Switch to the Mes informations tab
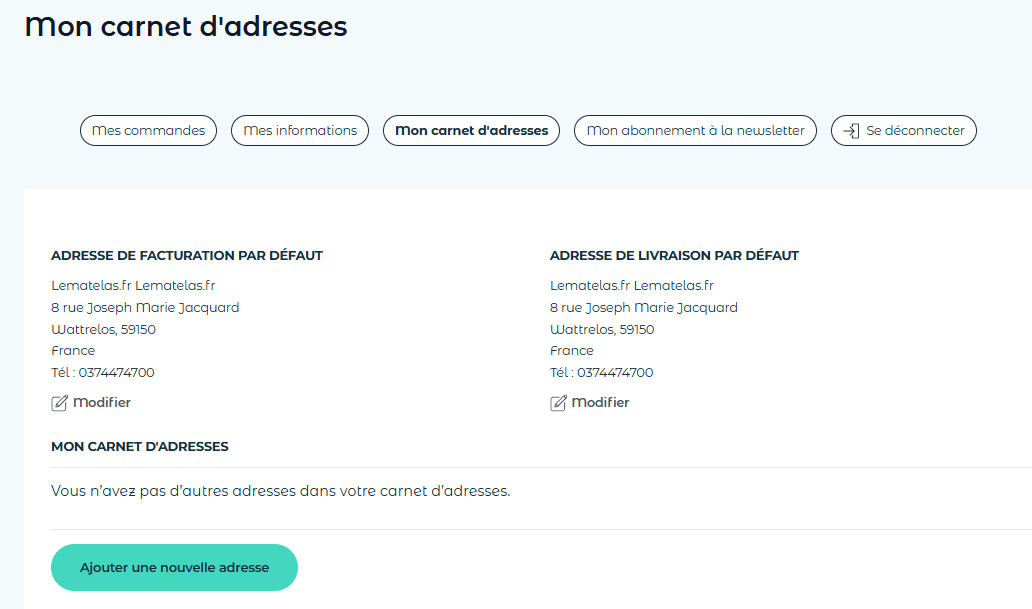Screen dimensions: 1032x609 pos(300,131)
